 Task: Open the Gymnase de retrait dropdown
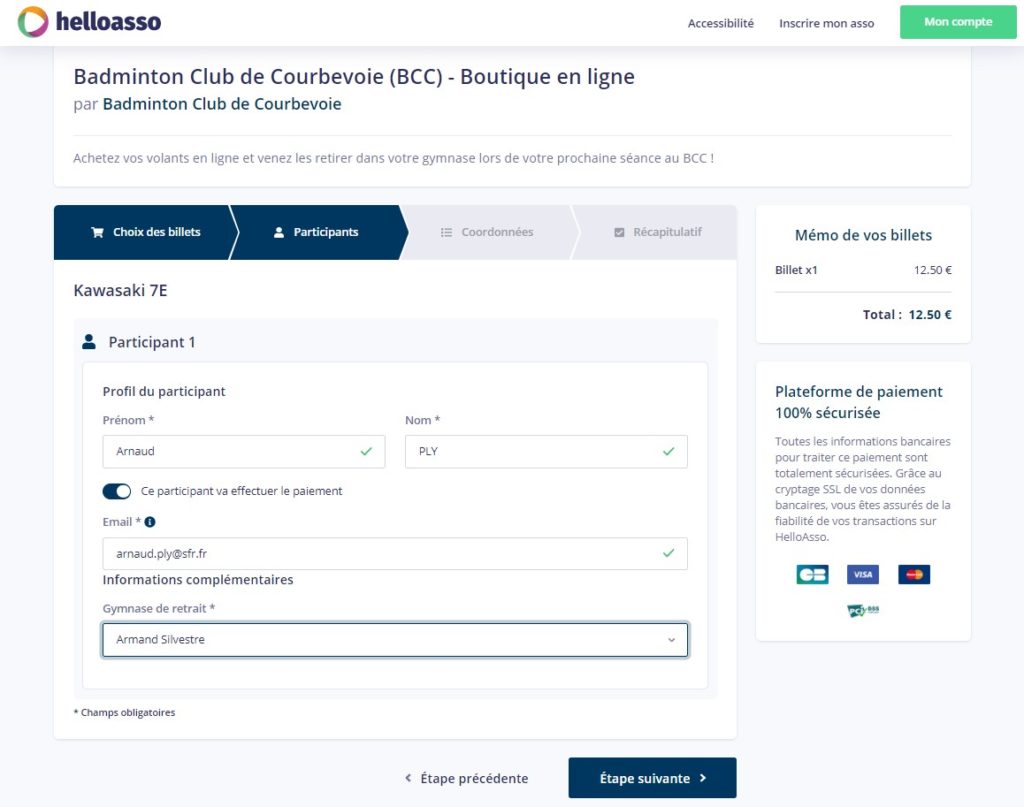coord(395,640)
